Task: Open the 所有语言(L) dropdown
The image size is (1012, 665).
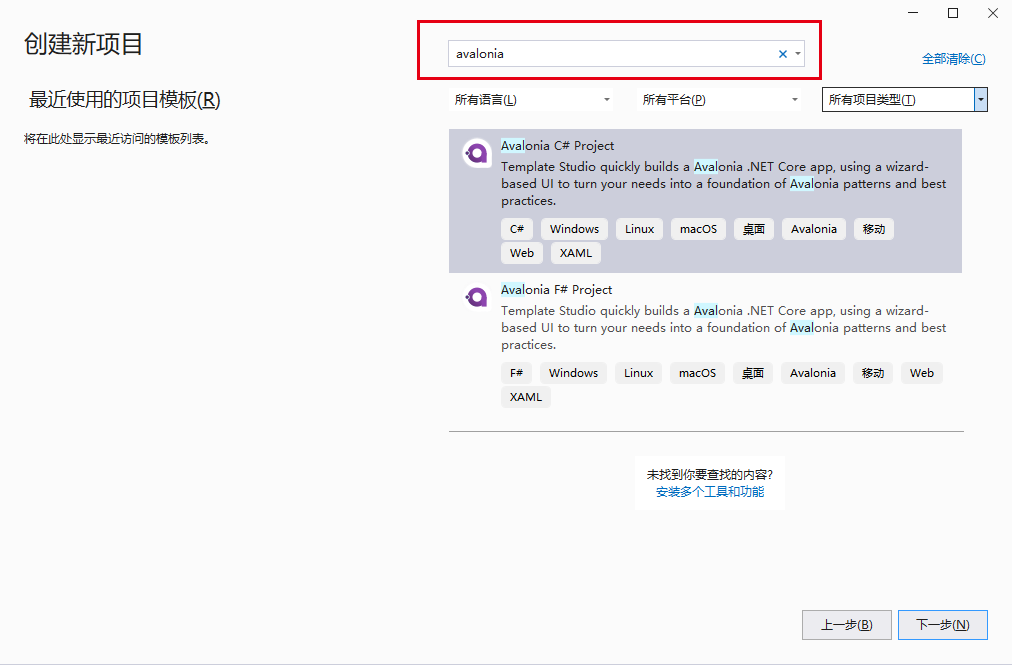Action: pyautogui.click(x=531, y=99)
